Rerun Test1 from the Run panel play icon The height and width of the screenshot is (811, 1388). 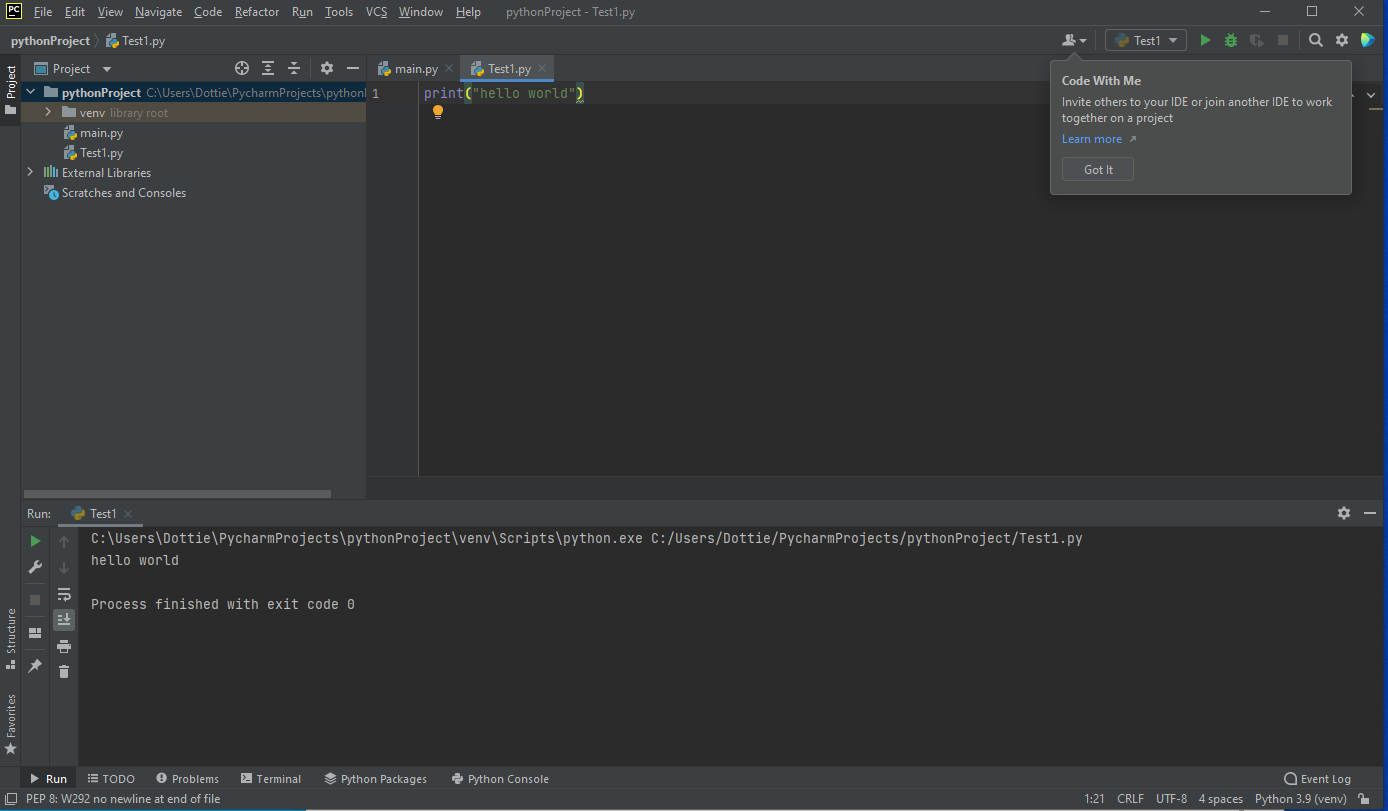coord(35,541)
